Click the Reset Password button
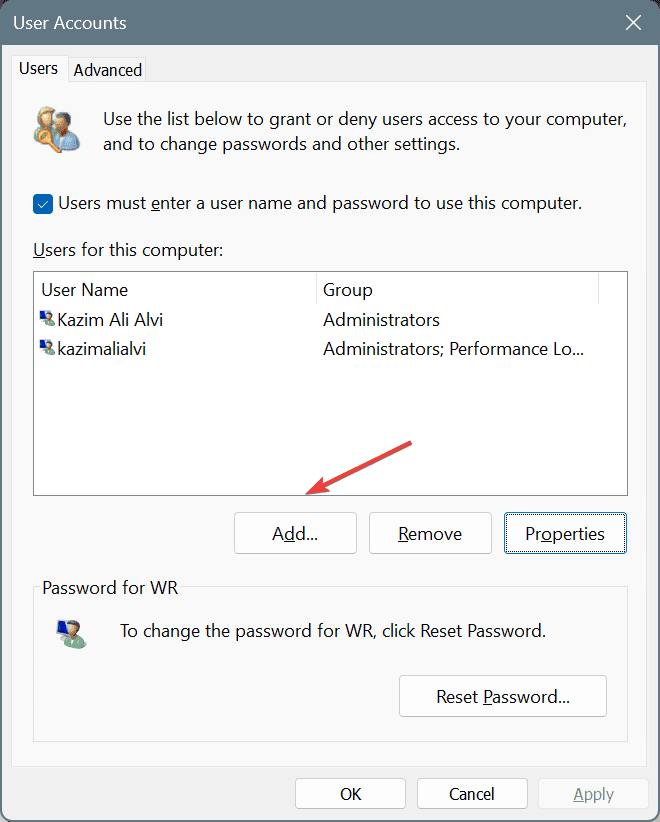 (503, 696)
